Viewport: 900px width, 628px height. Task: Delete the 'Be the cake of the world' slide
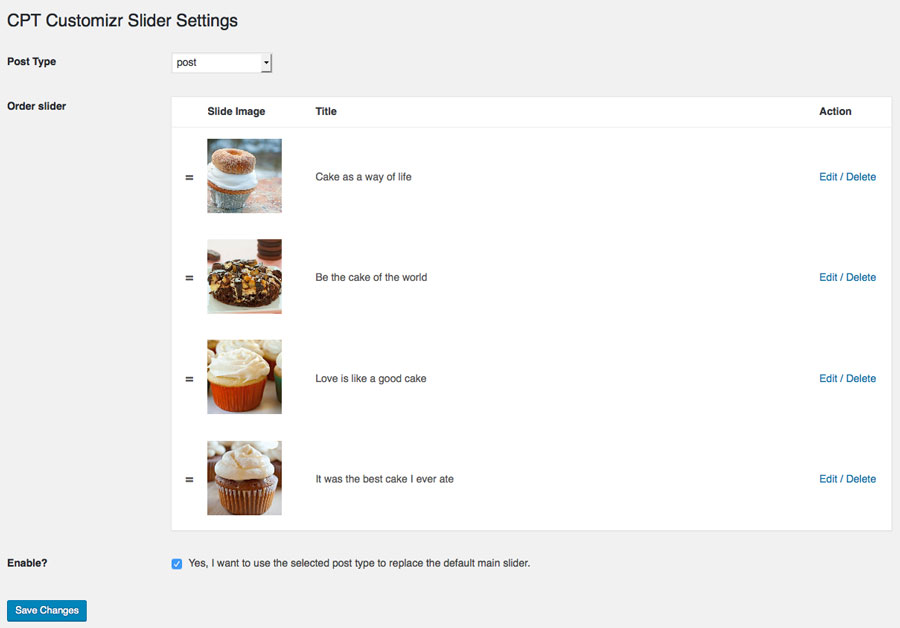tap(861, 277)
